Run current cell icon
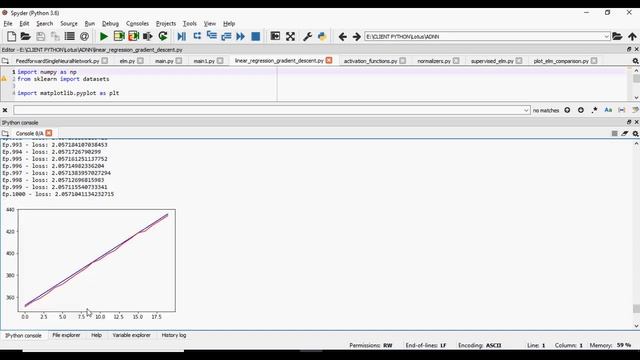This screenshot has width=640, height=360. [119, 36]
